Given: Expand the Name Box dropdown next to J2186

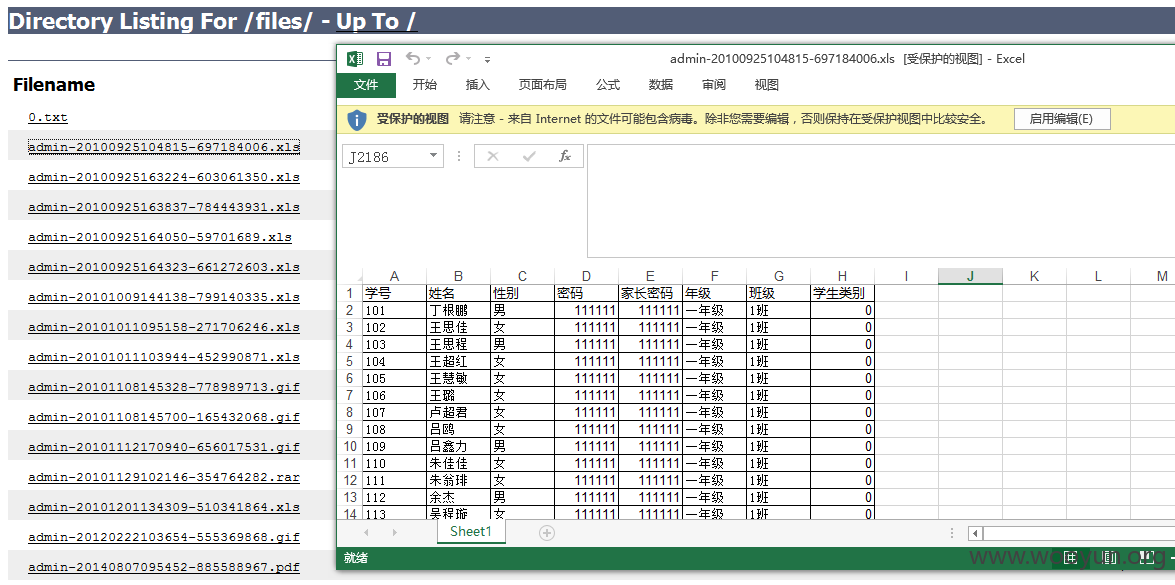Looking at the screenshot, I should [433, 156].
